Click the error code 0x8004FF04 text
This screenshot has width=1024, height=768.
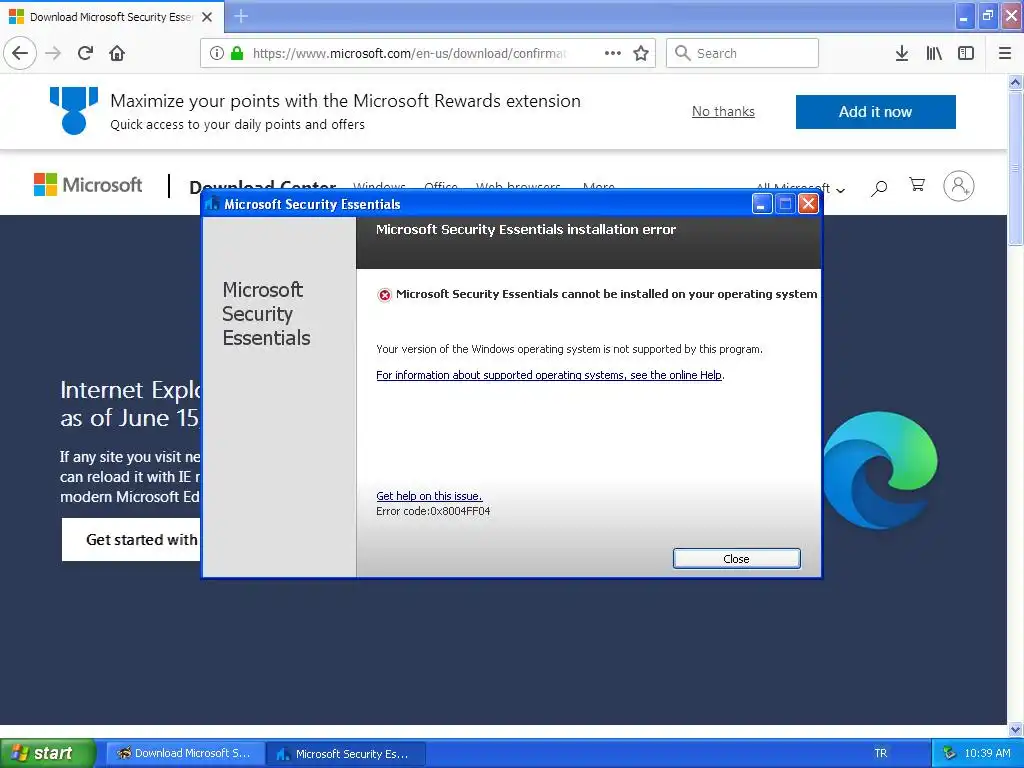click(x=433, y=511)
